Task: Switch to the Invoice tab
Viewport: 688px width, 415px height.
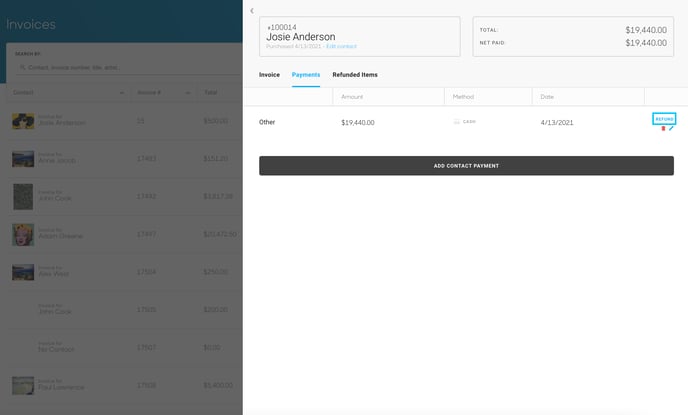Action: (x=269, y=75)
